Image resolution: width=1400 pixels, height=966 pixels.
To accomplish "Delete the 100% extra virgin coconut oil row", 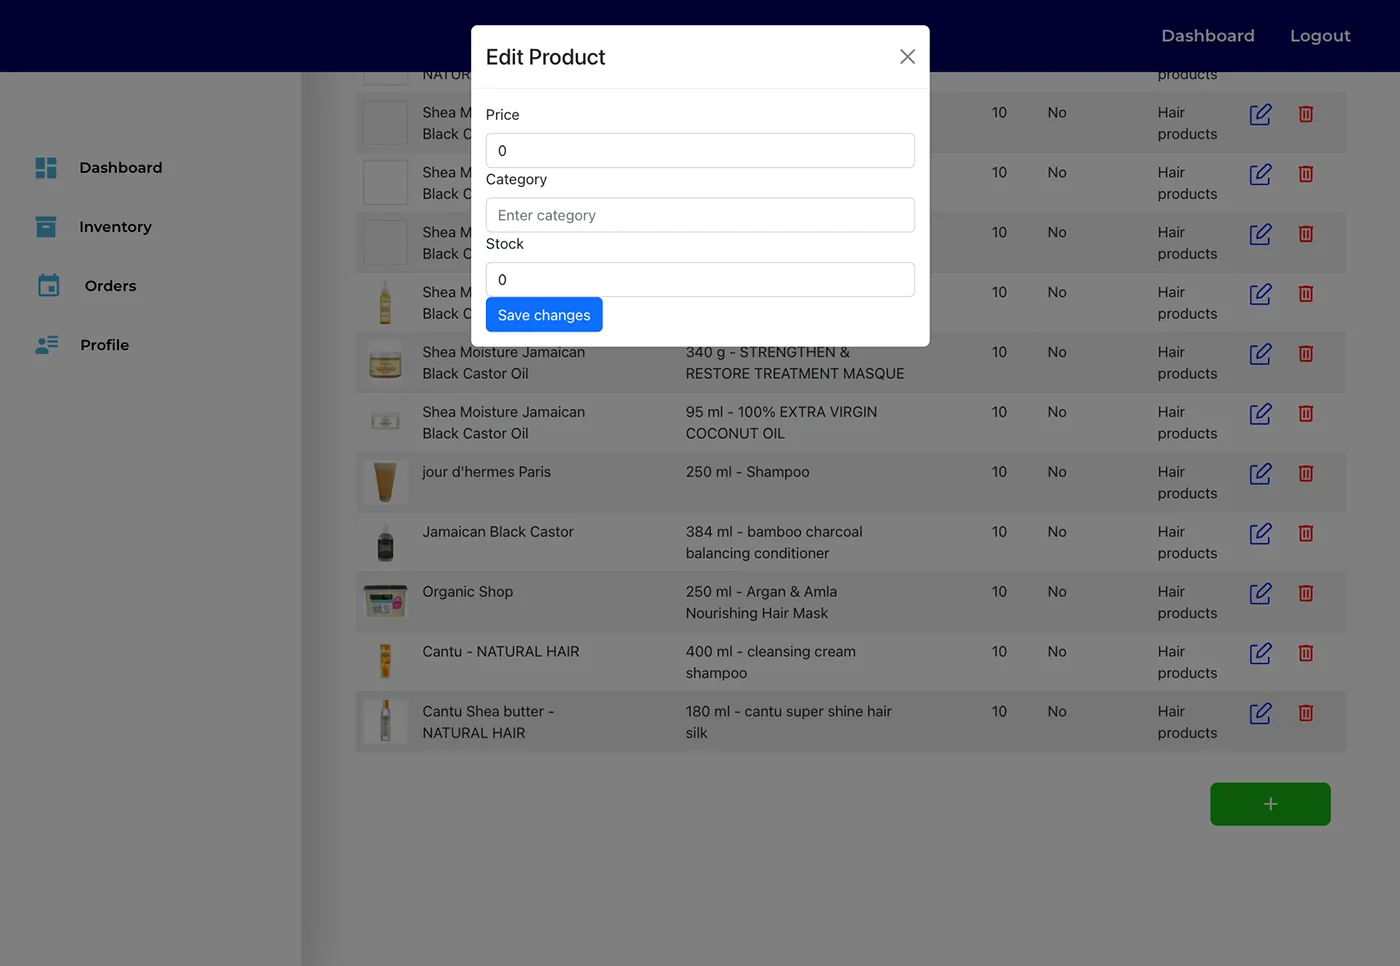I will coord(1306,413).
